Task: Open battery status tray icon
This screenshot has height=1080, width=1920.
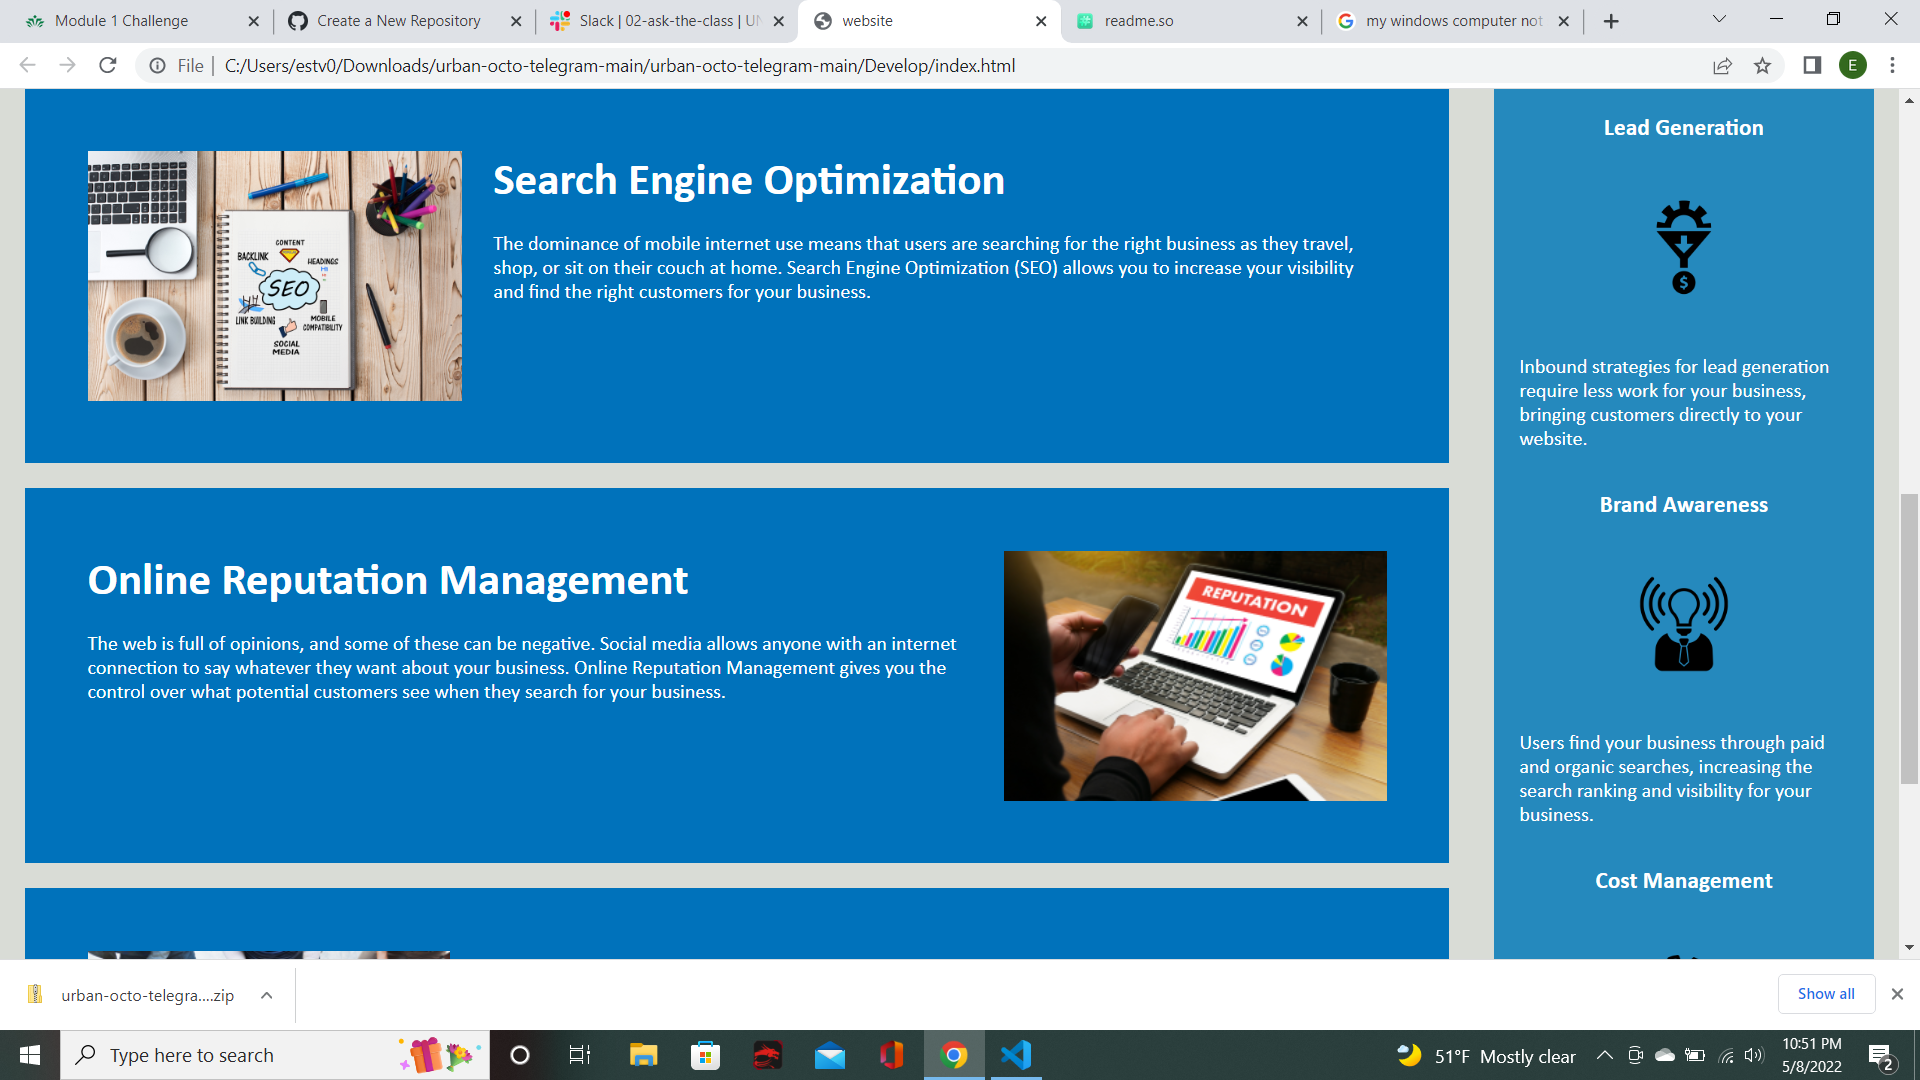Action: click(x=1695, y=1055)
